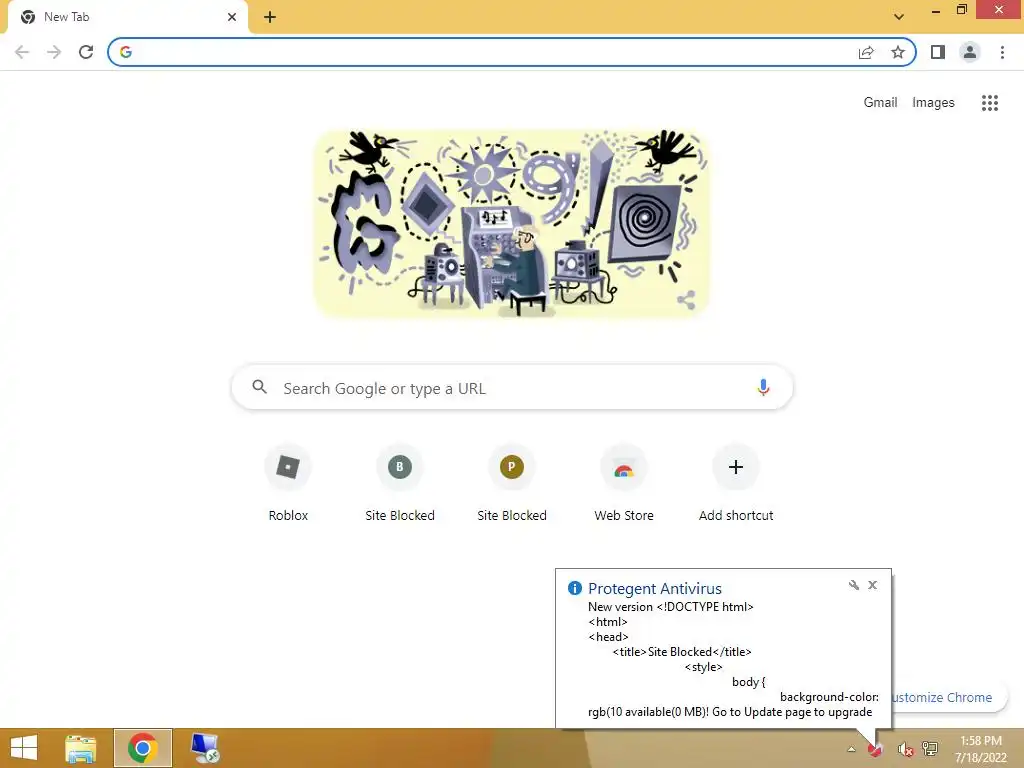Open the second Site Blocked shortcut (P)
Viewport: 1024px width, 768px height.
coord(512,483)
